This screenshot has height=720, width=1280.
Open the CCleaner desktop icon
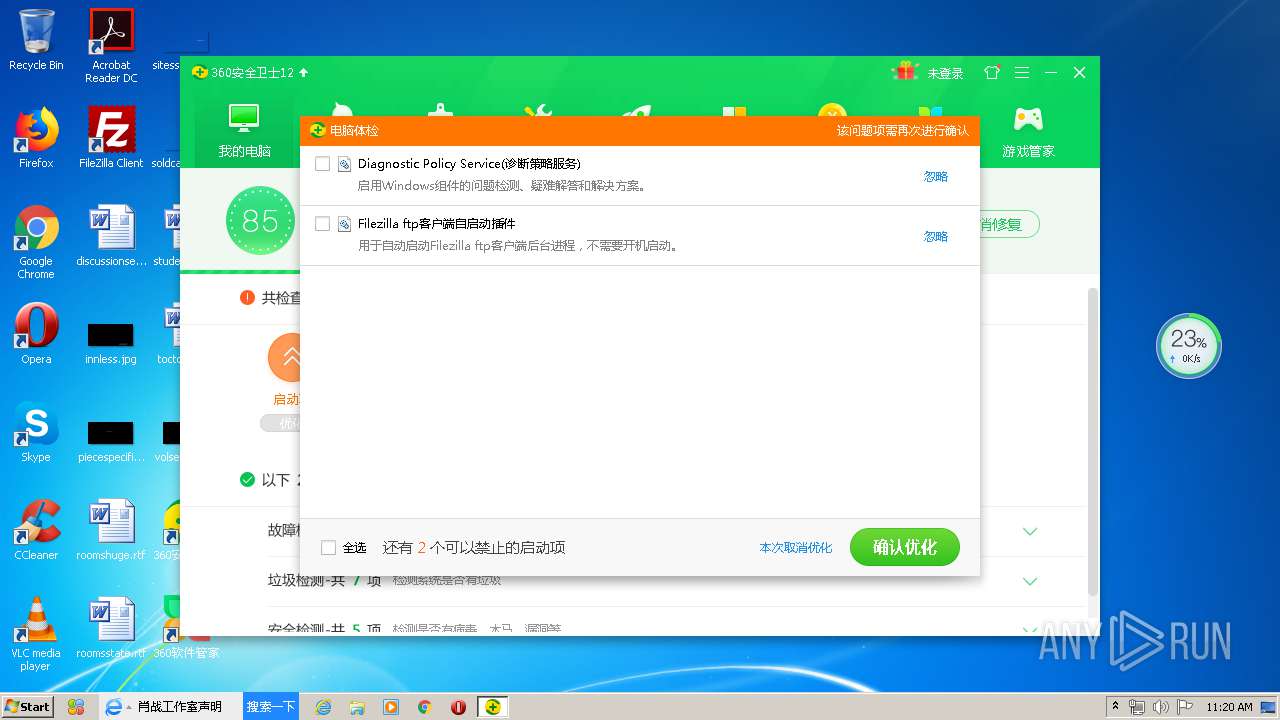pyautogui.click(x=36, y=530)
